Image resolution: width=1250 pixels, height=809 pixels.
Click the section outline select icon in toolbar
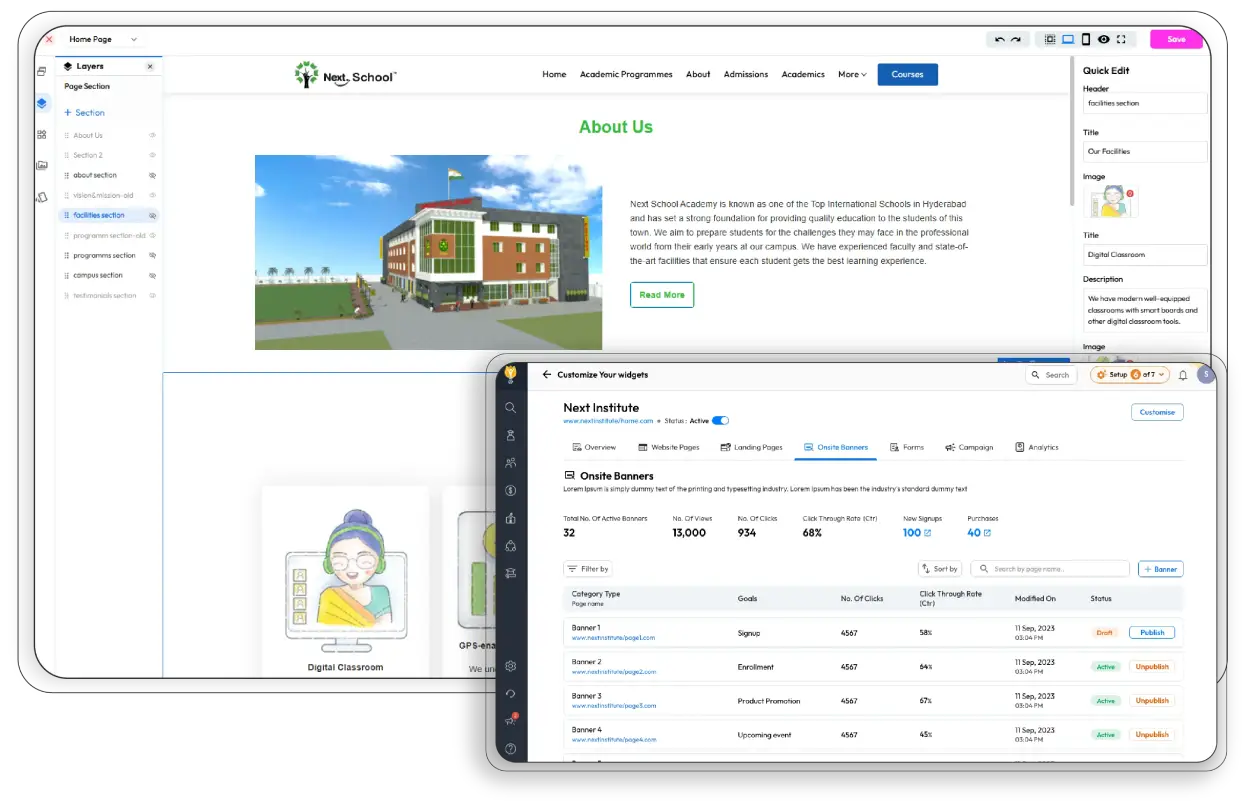pos(1050,39)
